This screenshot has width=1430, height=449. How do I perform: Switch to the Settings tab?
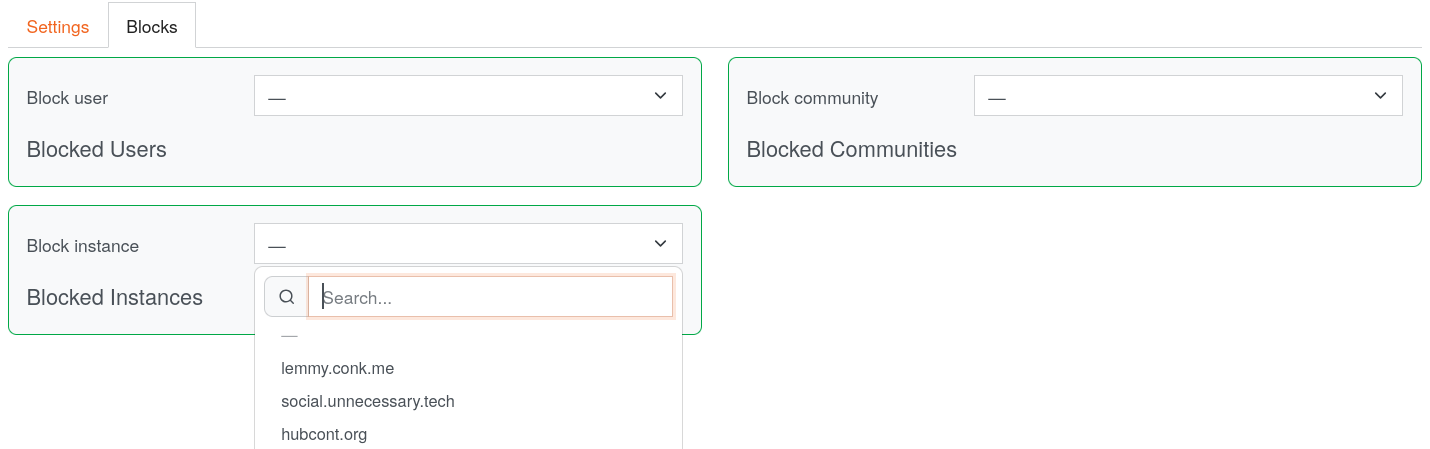point(58,27)
